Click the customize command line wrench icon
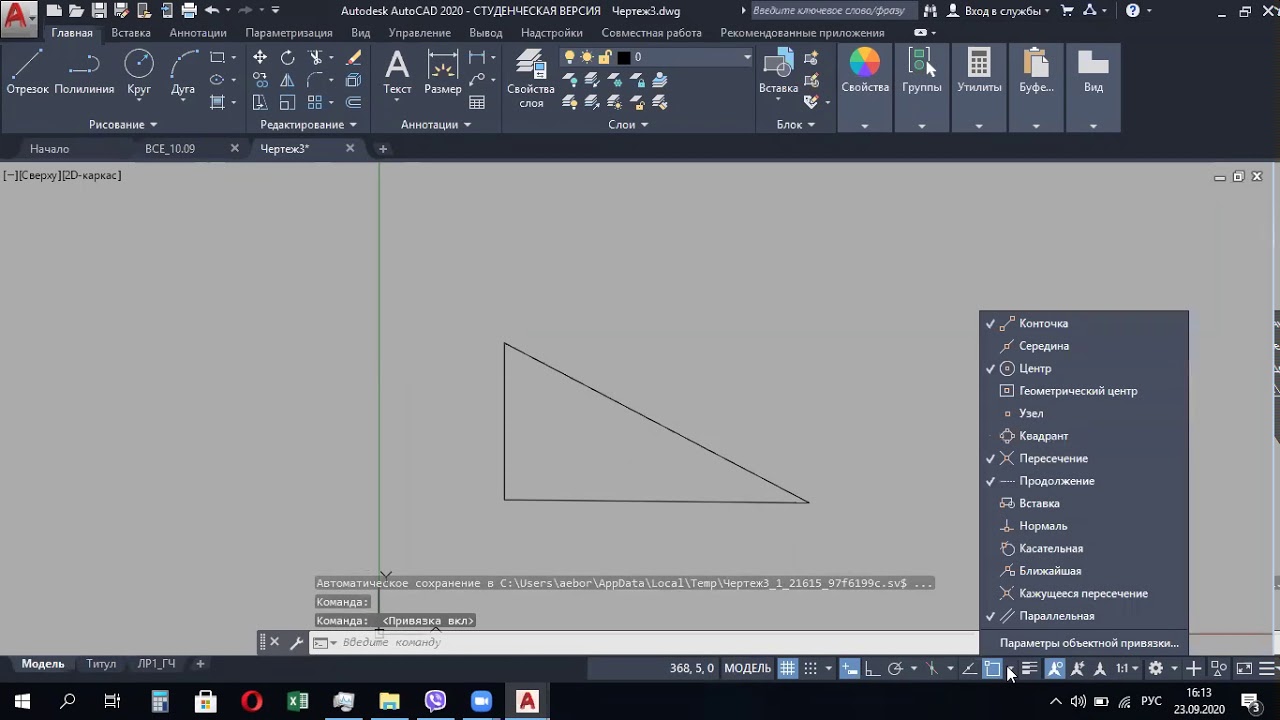The image size is (1280, 720). pos(296,642)
